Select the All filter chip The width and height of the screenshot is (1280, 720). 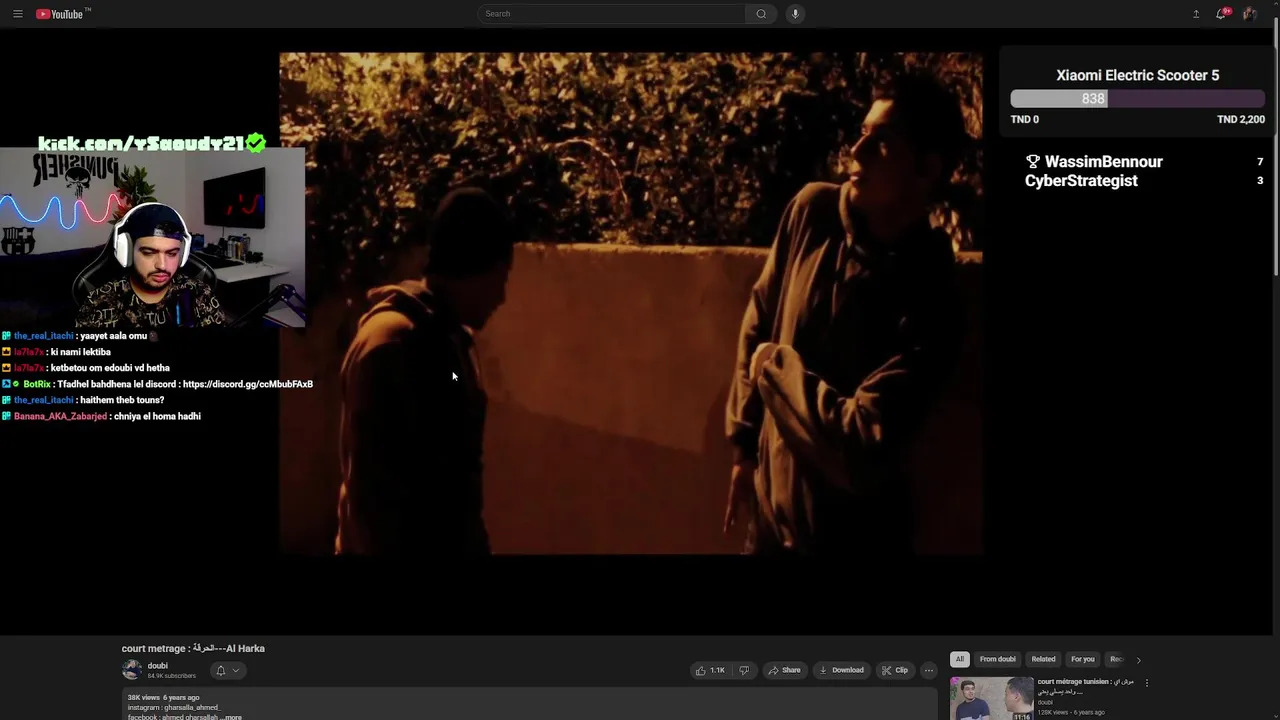coord(960,659)
